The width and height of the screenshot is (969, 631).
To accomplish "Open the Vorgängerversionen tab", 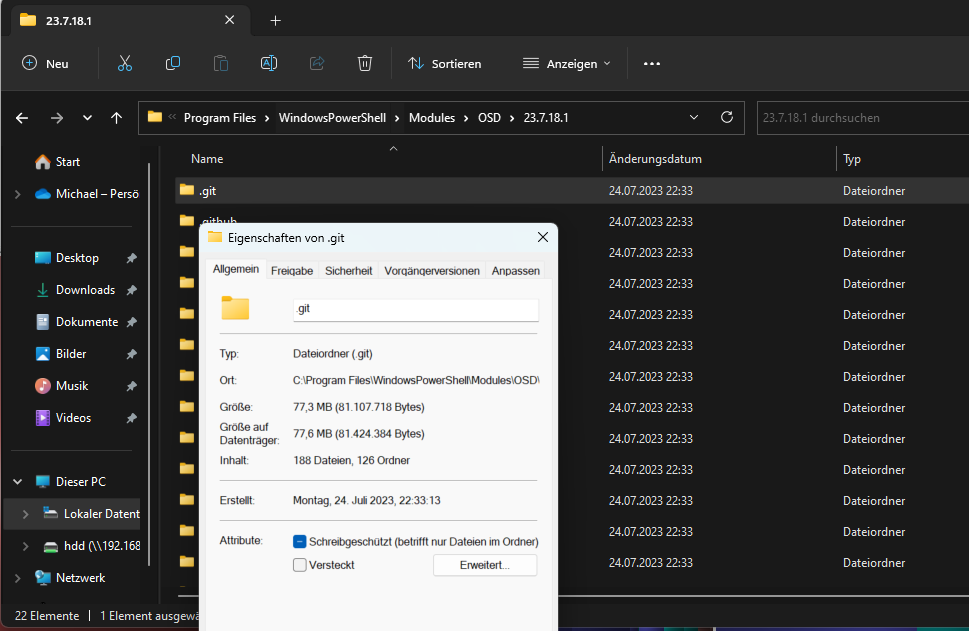I will (431, 270).
